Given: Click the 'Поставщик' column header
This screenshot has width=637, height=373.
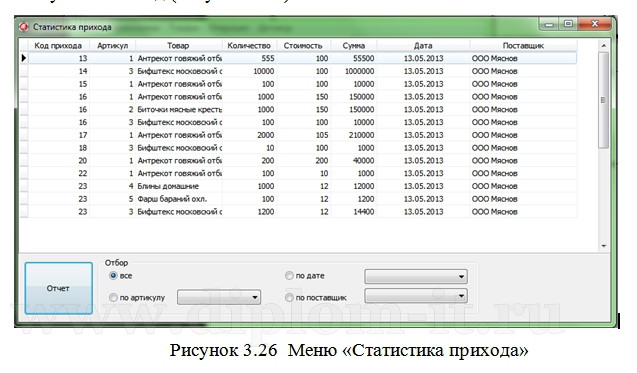Looking at the screenshot, I should [x=523, y=46].
